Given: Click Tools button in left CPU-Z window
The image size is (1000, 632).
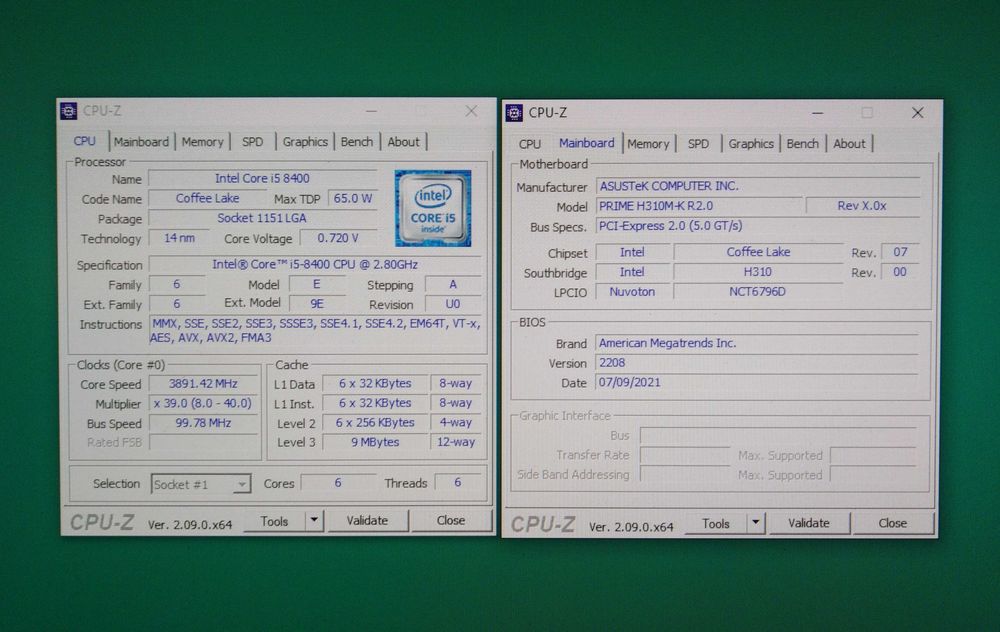Looking at the screenshot, I should coord(274,521).
